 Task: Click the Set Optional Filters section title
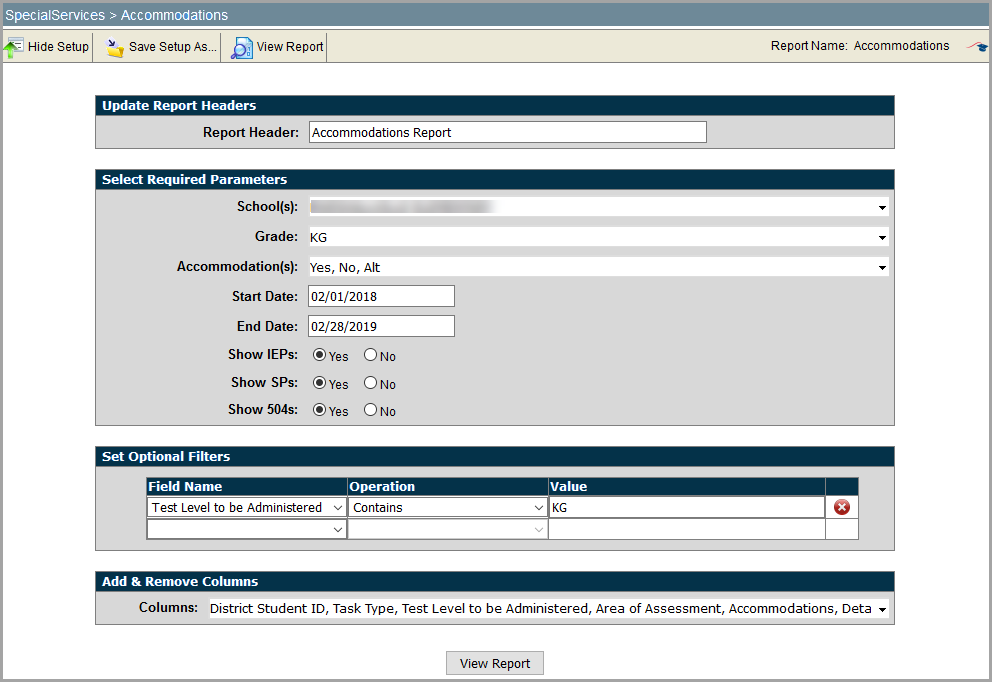[166, 457]
